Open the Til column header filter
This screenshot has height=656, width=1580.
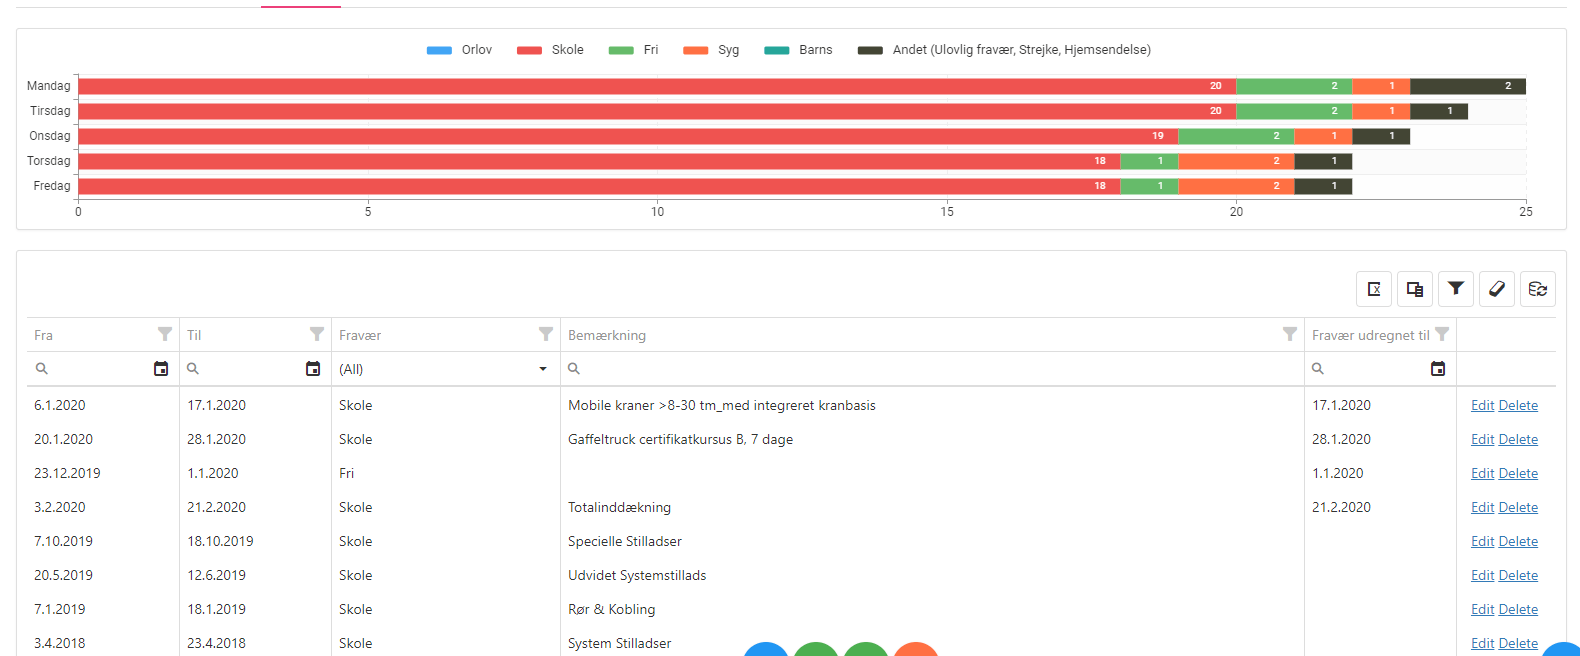coord(317,334)
